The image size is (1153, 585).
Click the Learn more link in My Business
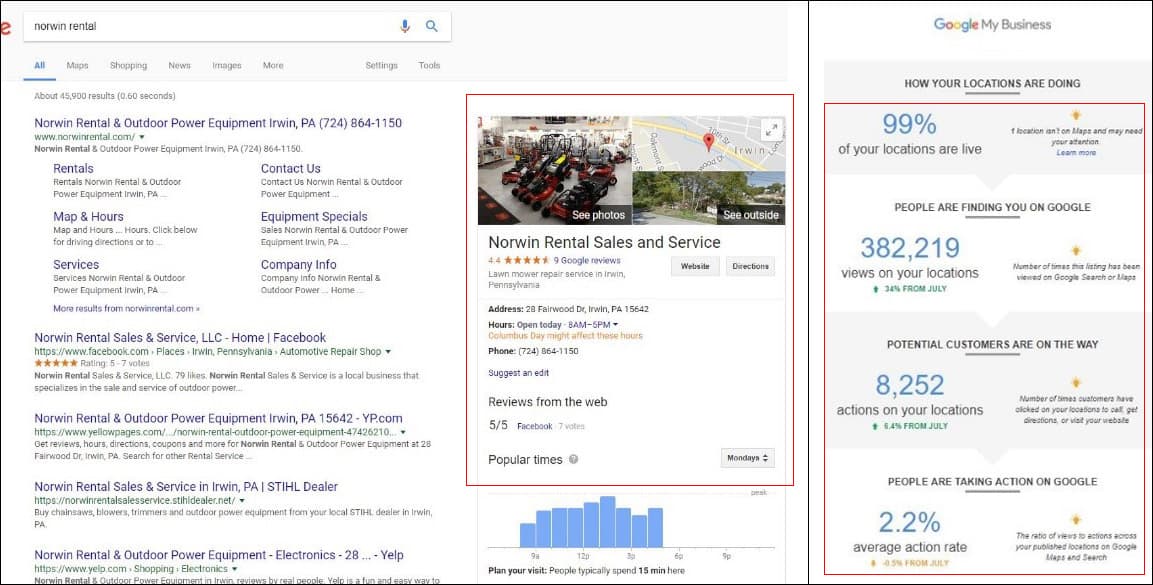click(1076, 153)
